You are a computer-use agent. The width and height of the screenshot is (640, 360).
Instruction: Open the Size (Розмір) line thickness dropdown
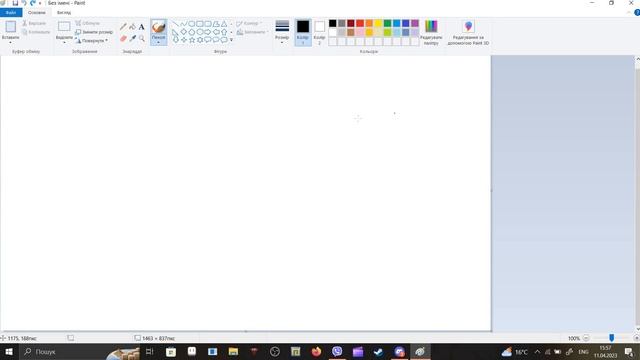pyautogui.click(x=282, y=32)
